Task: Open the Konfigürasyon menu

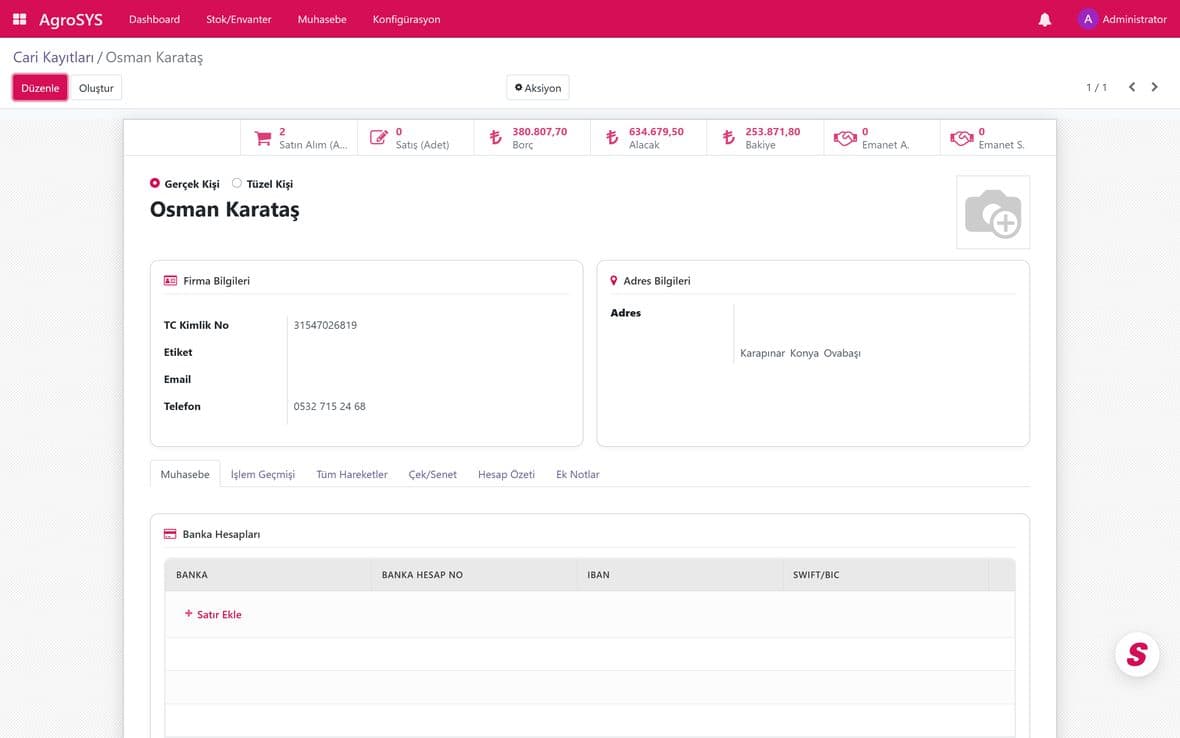Action: pyautogui.click(x=406, y=19)
